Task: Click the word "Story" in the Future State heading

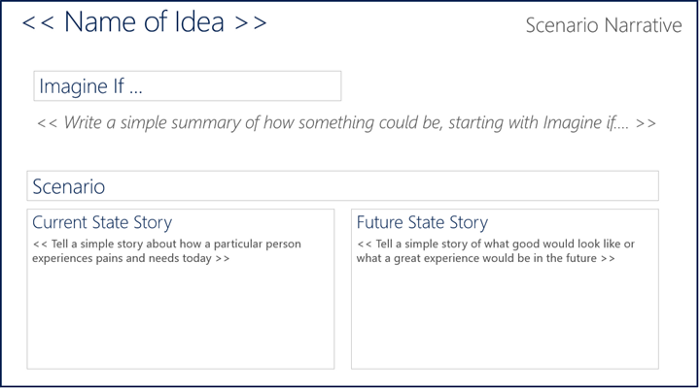Action: pyautogui.click(x=468, y=222)
